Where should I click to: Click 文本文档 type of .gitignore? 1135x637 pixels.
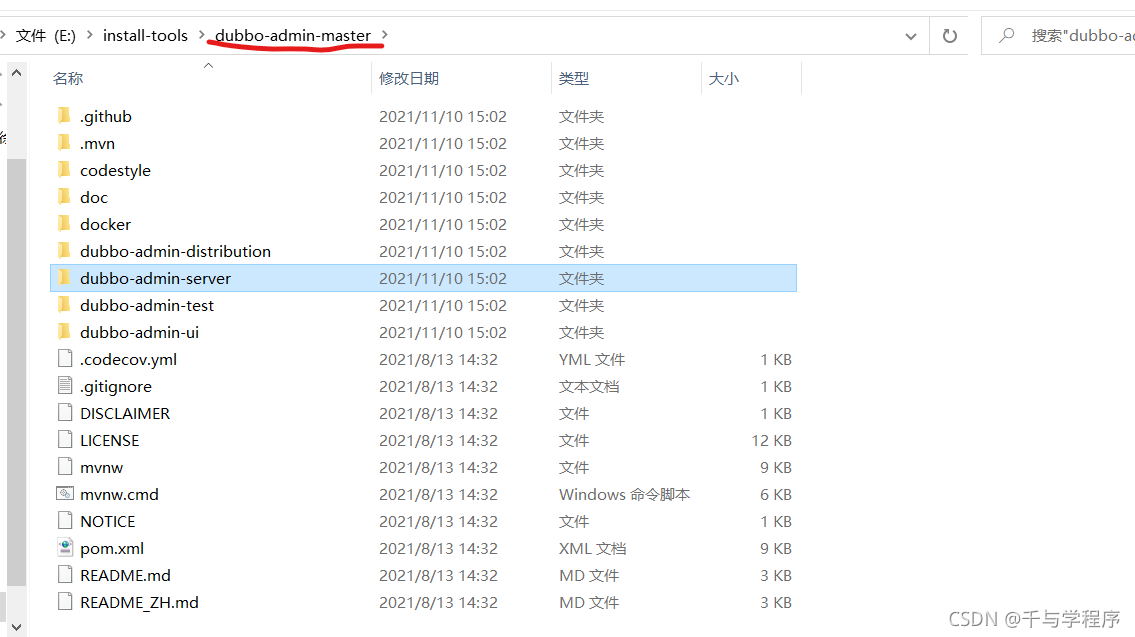pos(588,387)
